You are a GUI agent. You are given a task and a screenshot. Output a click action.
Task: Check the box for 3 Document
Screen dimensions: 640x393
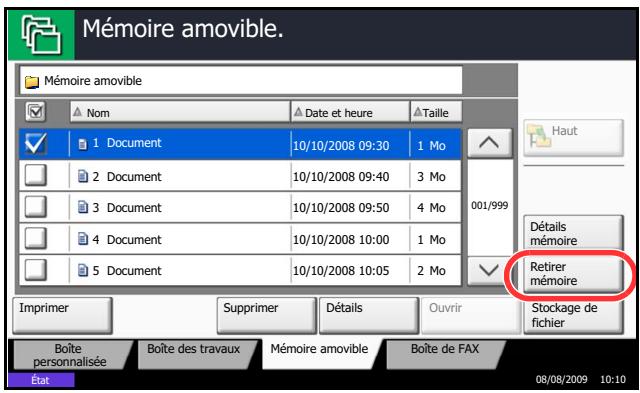[x=36, y=207]
